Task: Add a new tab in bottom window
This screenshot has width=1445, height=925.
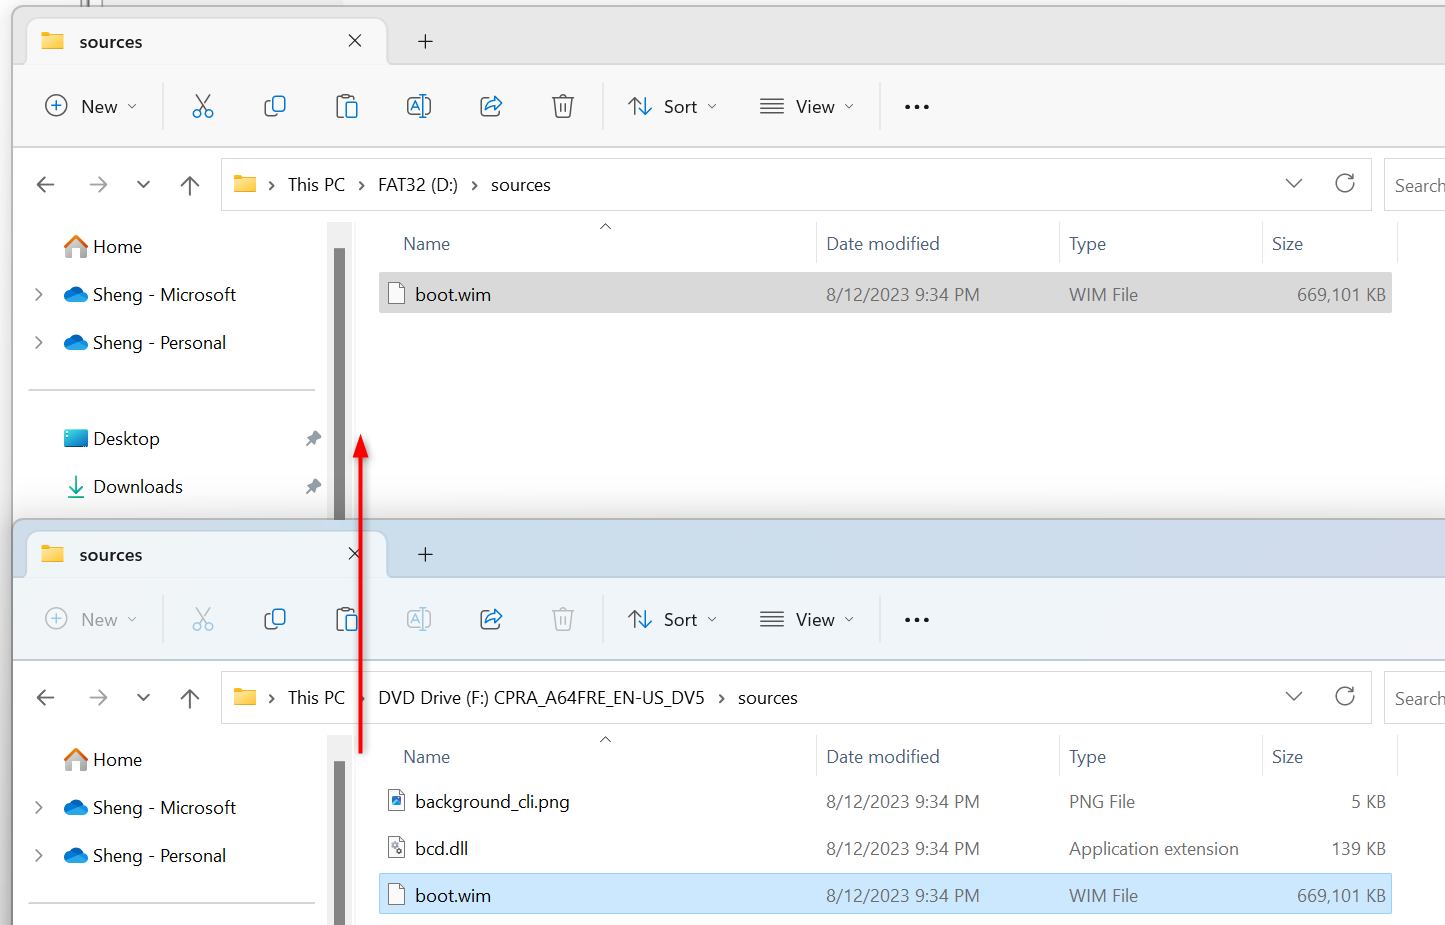Action: point(425,555)
